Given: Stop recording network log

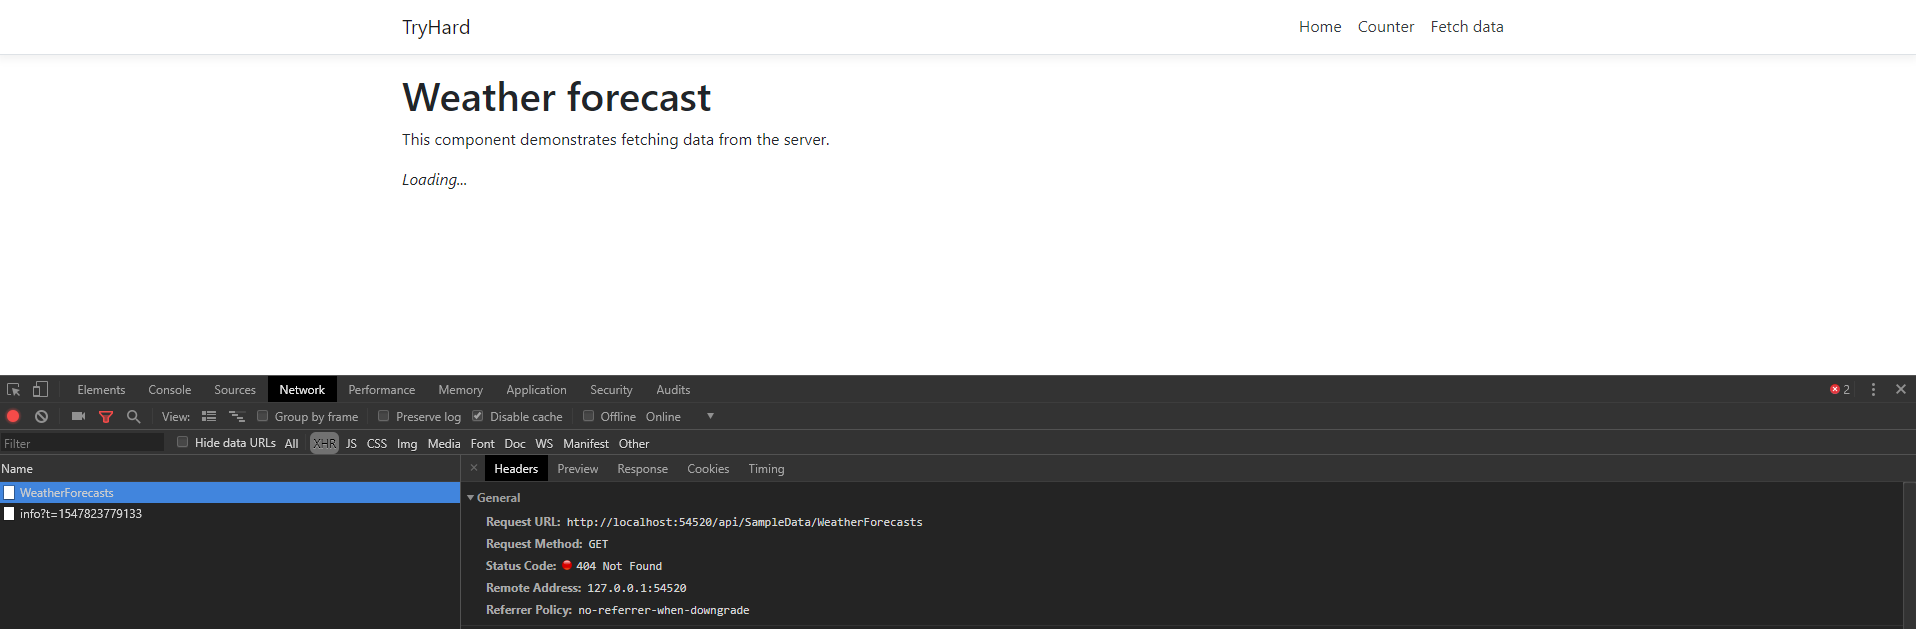Looking at the screenshot, I should click(13, 417).
